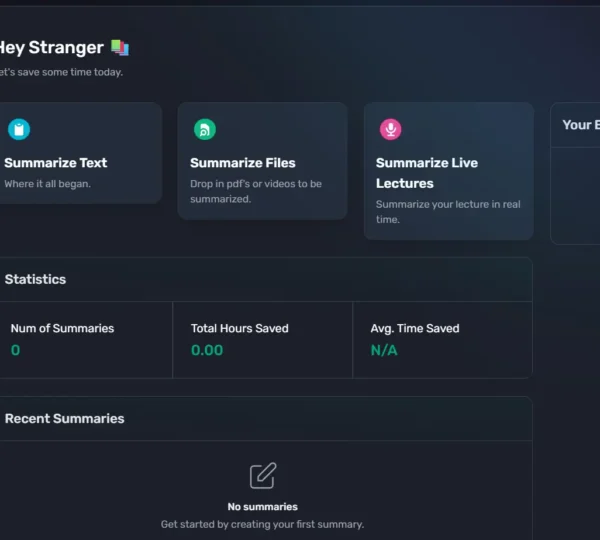Click the "Where it all began." description
This screenshot has height=540, width=600.
click(48, 184)
